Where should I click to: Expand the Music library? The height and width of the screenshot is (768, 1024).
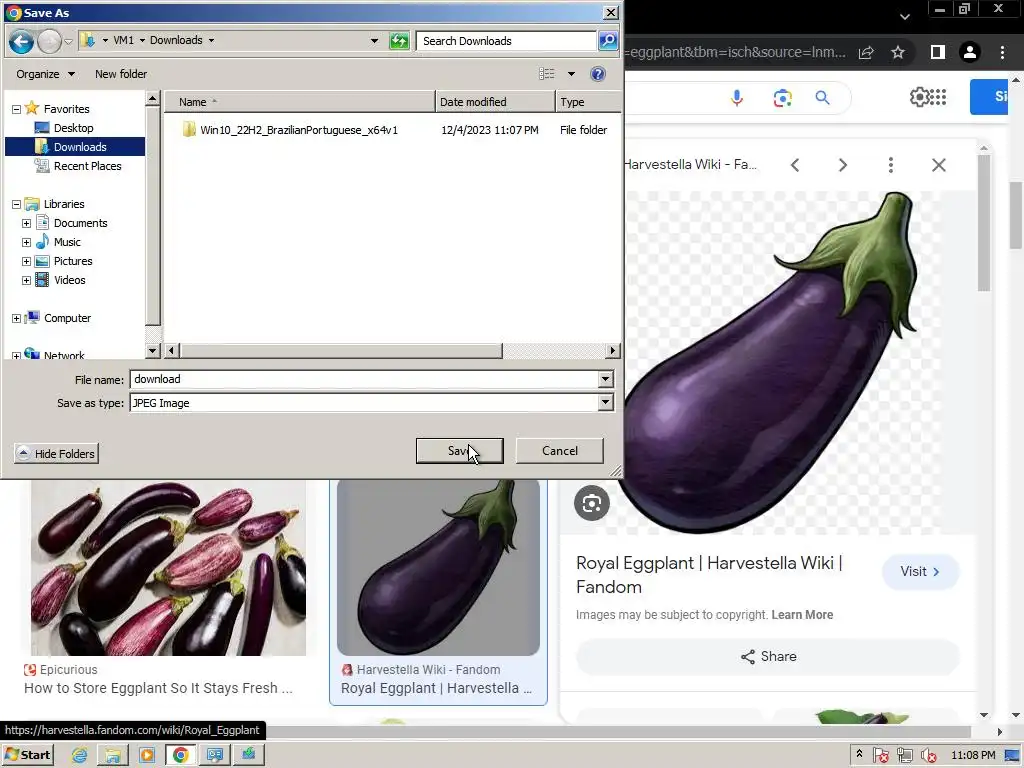26,242
